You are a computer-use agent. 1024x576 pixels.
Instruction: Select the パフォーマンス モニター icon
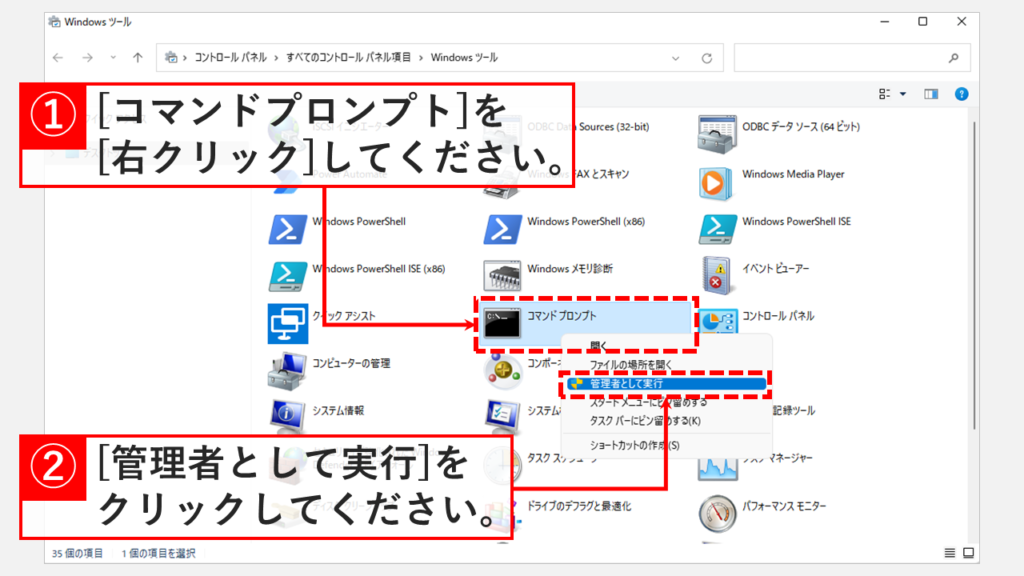717,513
